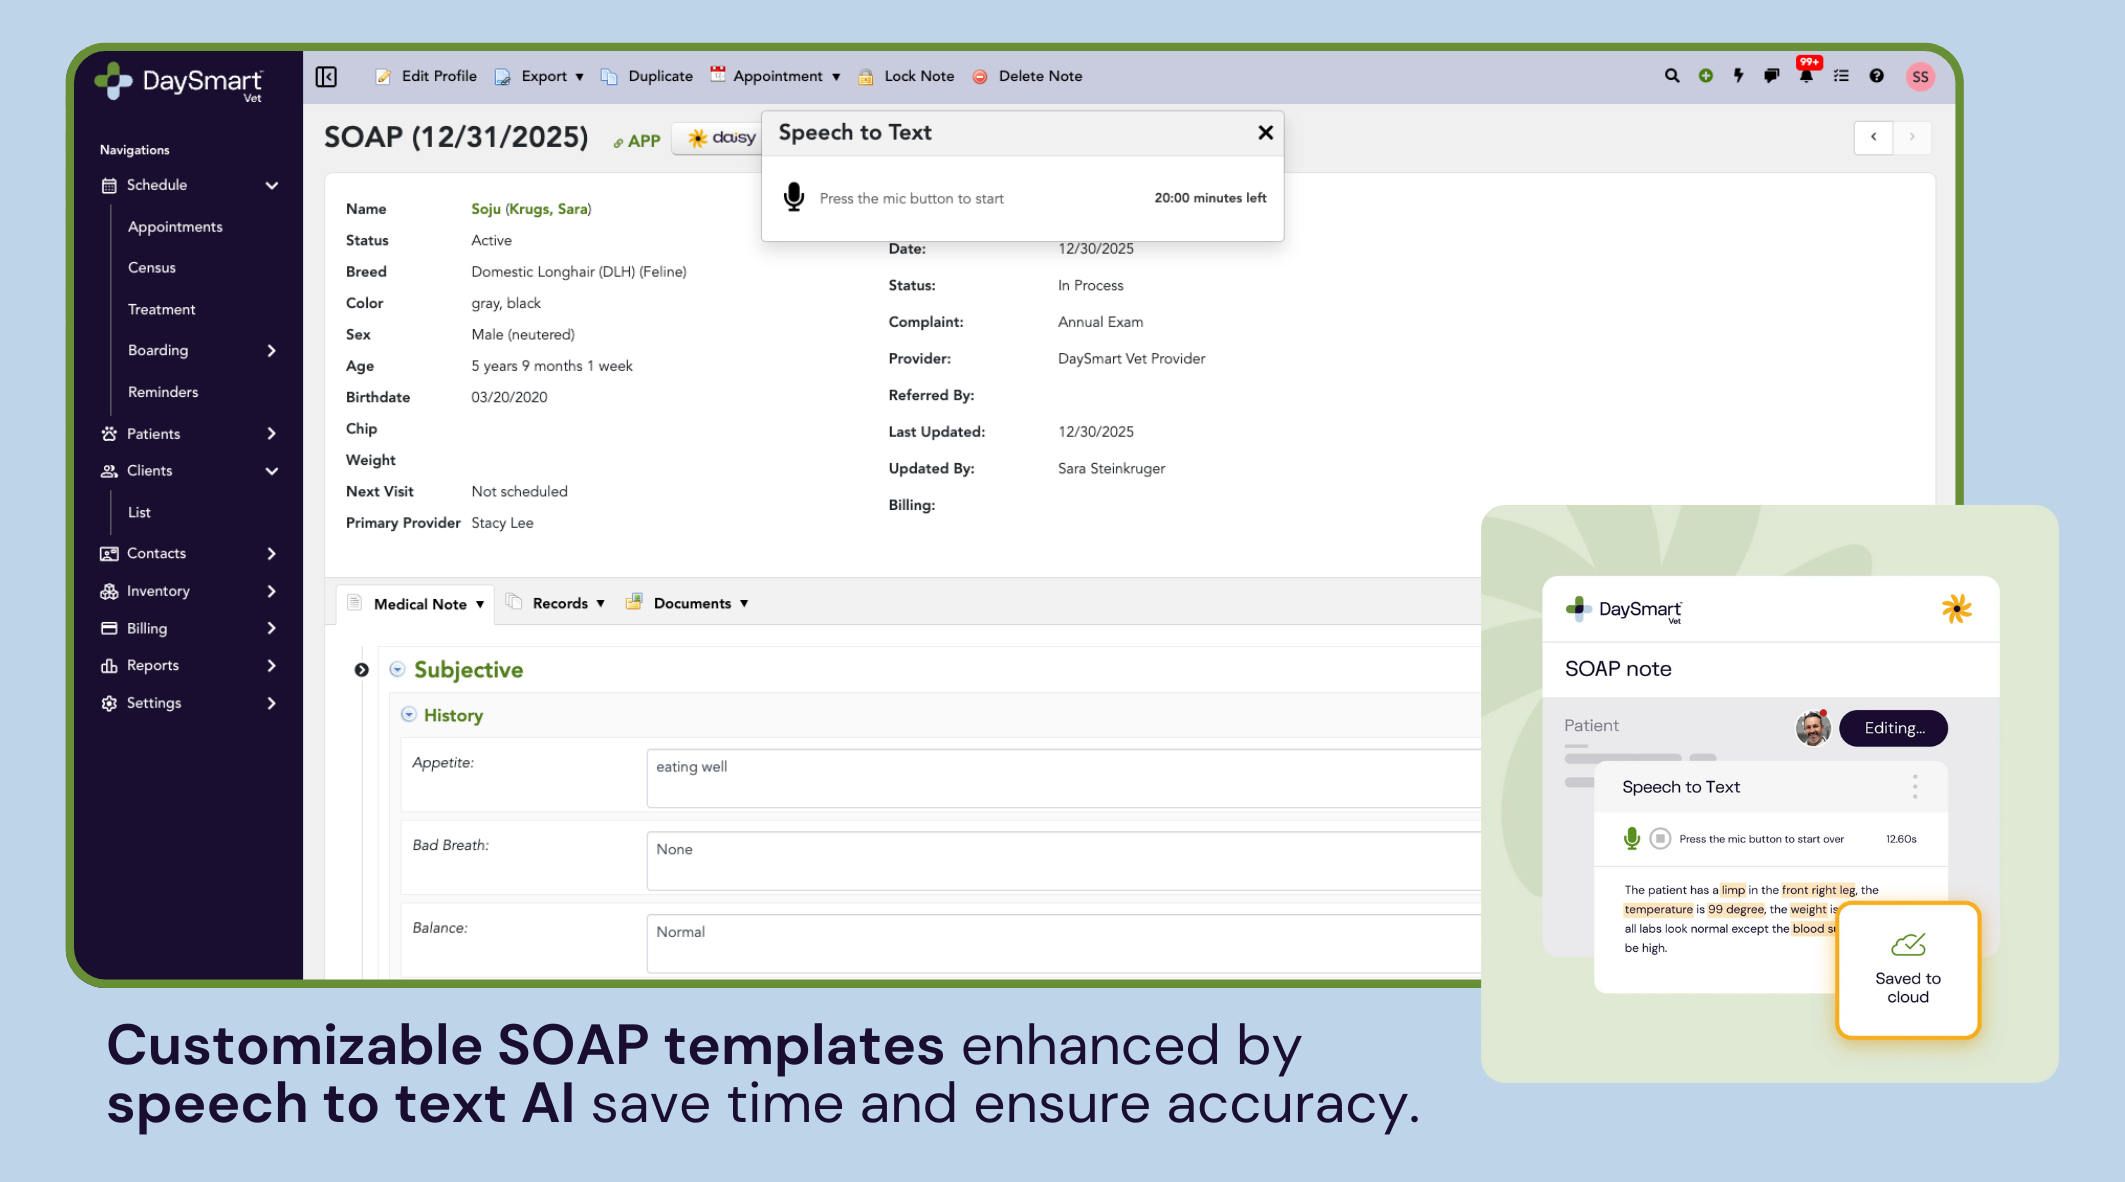Open Appointments in the sidebar
This screenshot has width=2125, height=1182.
[175, 227]
